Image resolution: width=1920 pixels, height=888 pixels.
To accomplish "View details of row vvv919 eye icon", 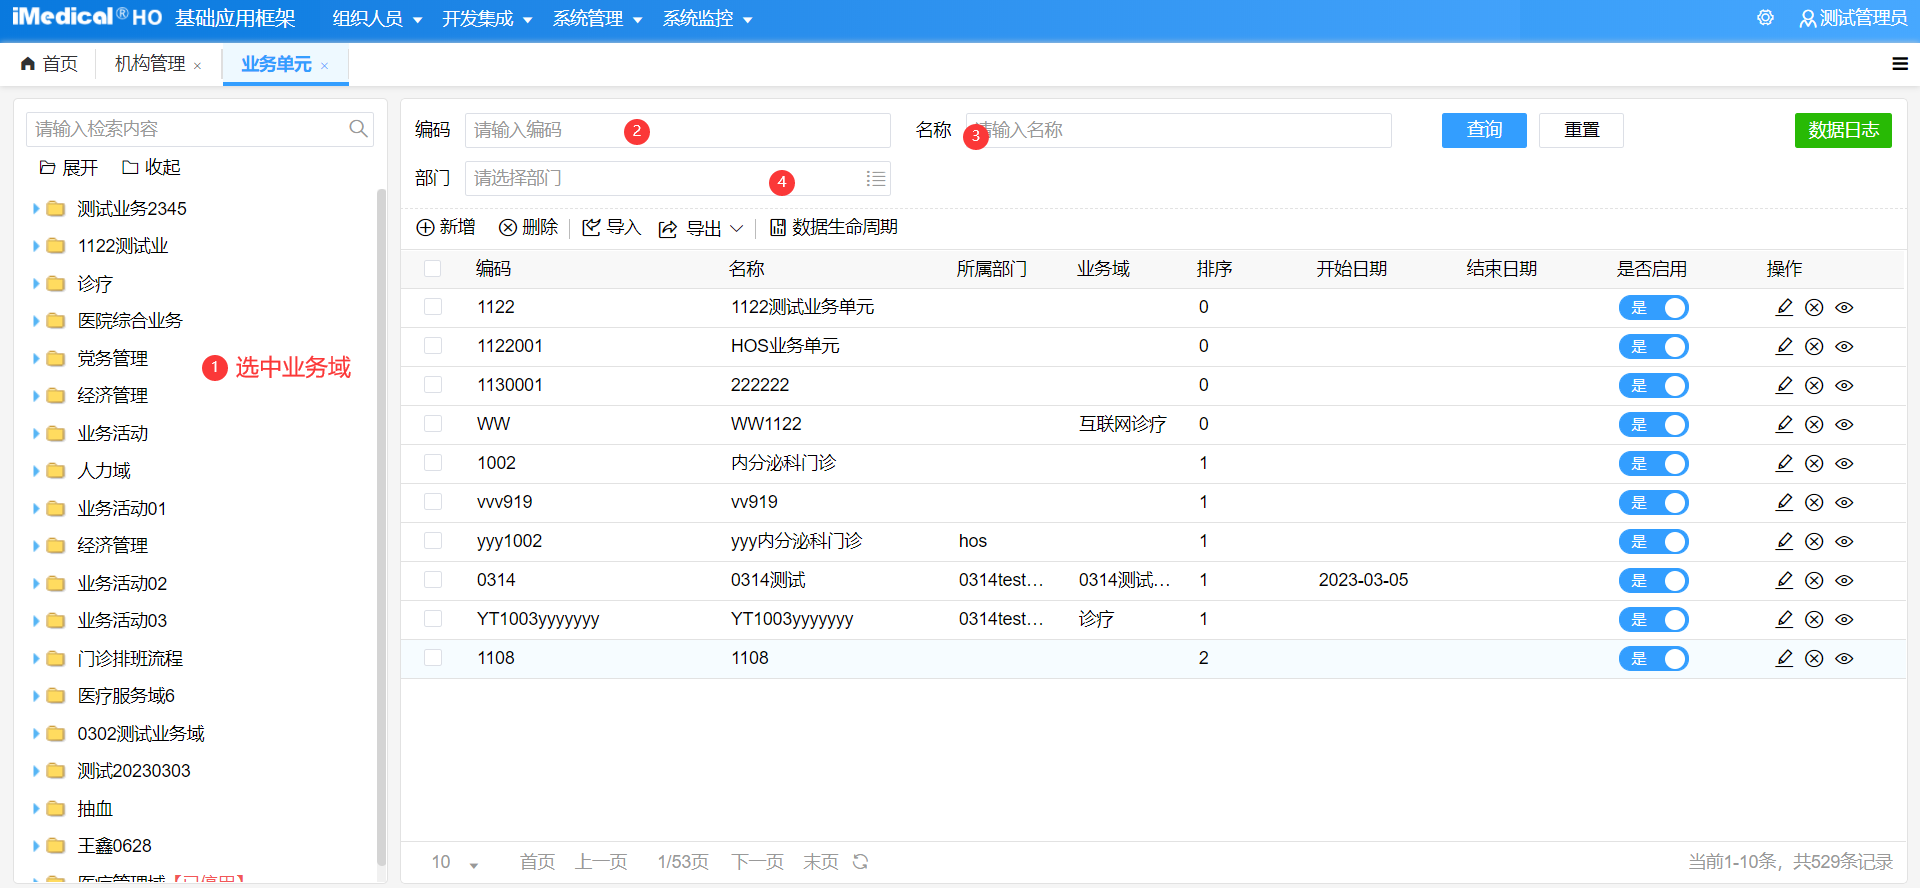I will coord(1844,503).
